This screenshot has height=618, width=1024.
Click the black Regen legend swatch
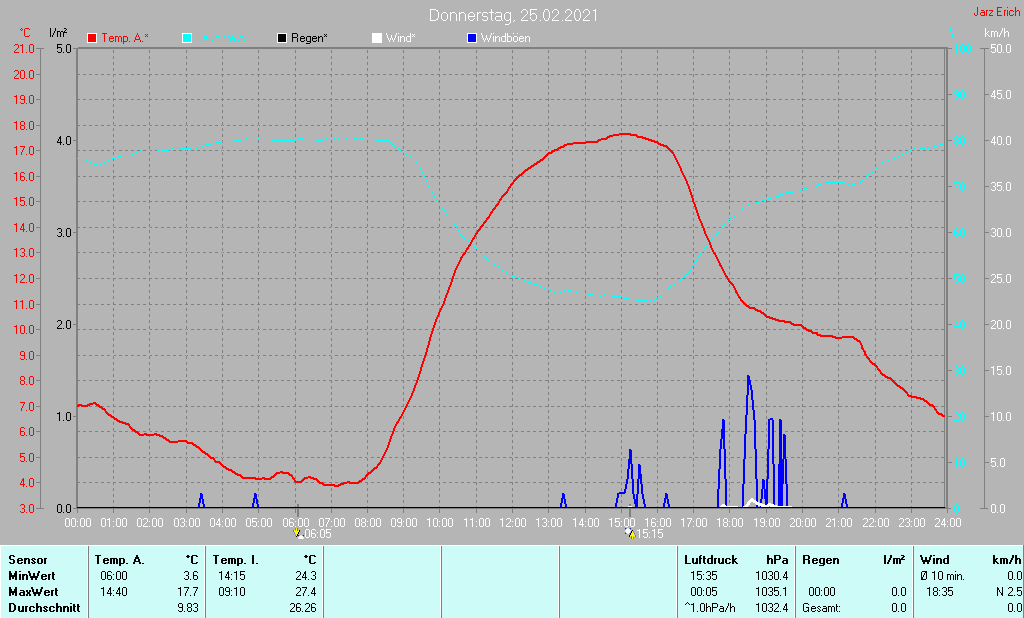tap(282, 39)
